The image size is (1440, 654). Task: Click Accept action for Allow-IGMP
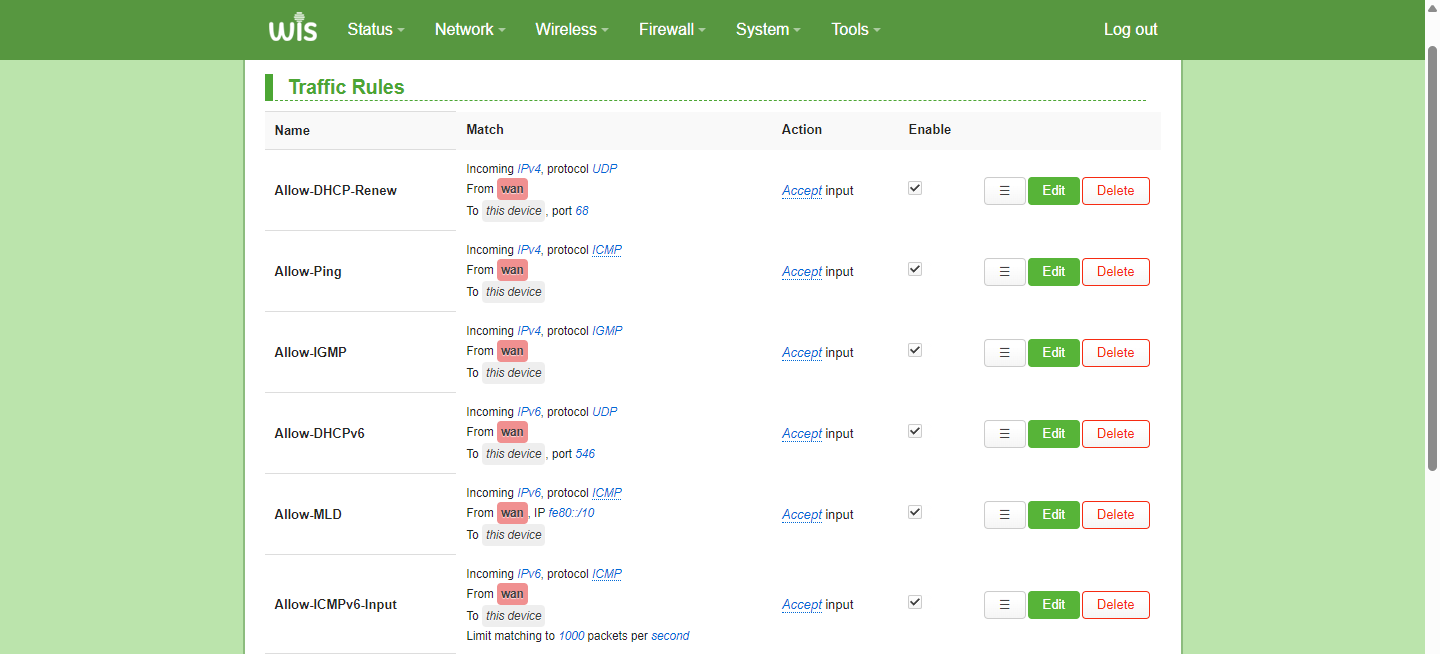coord(802,353)
